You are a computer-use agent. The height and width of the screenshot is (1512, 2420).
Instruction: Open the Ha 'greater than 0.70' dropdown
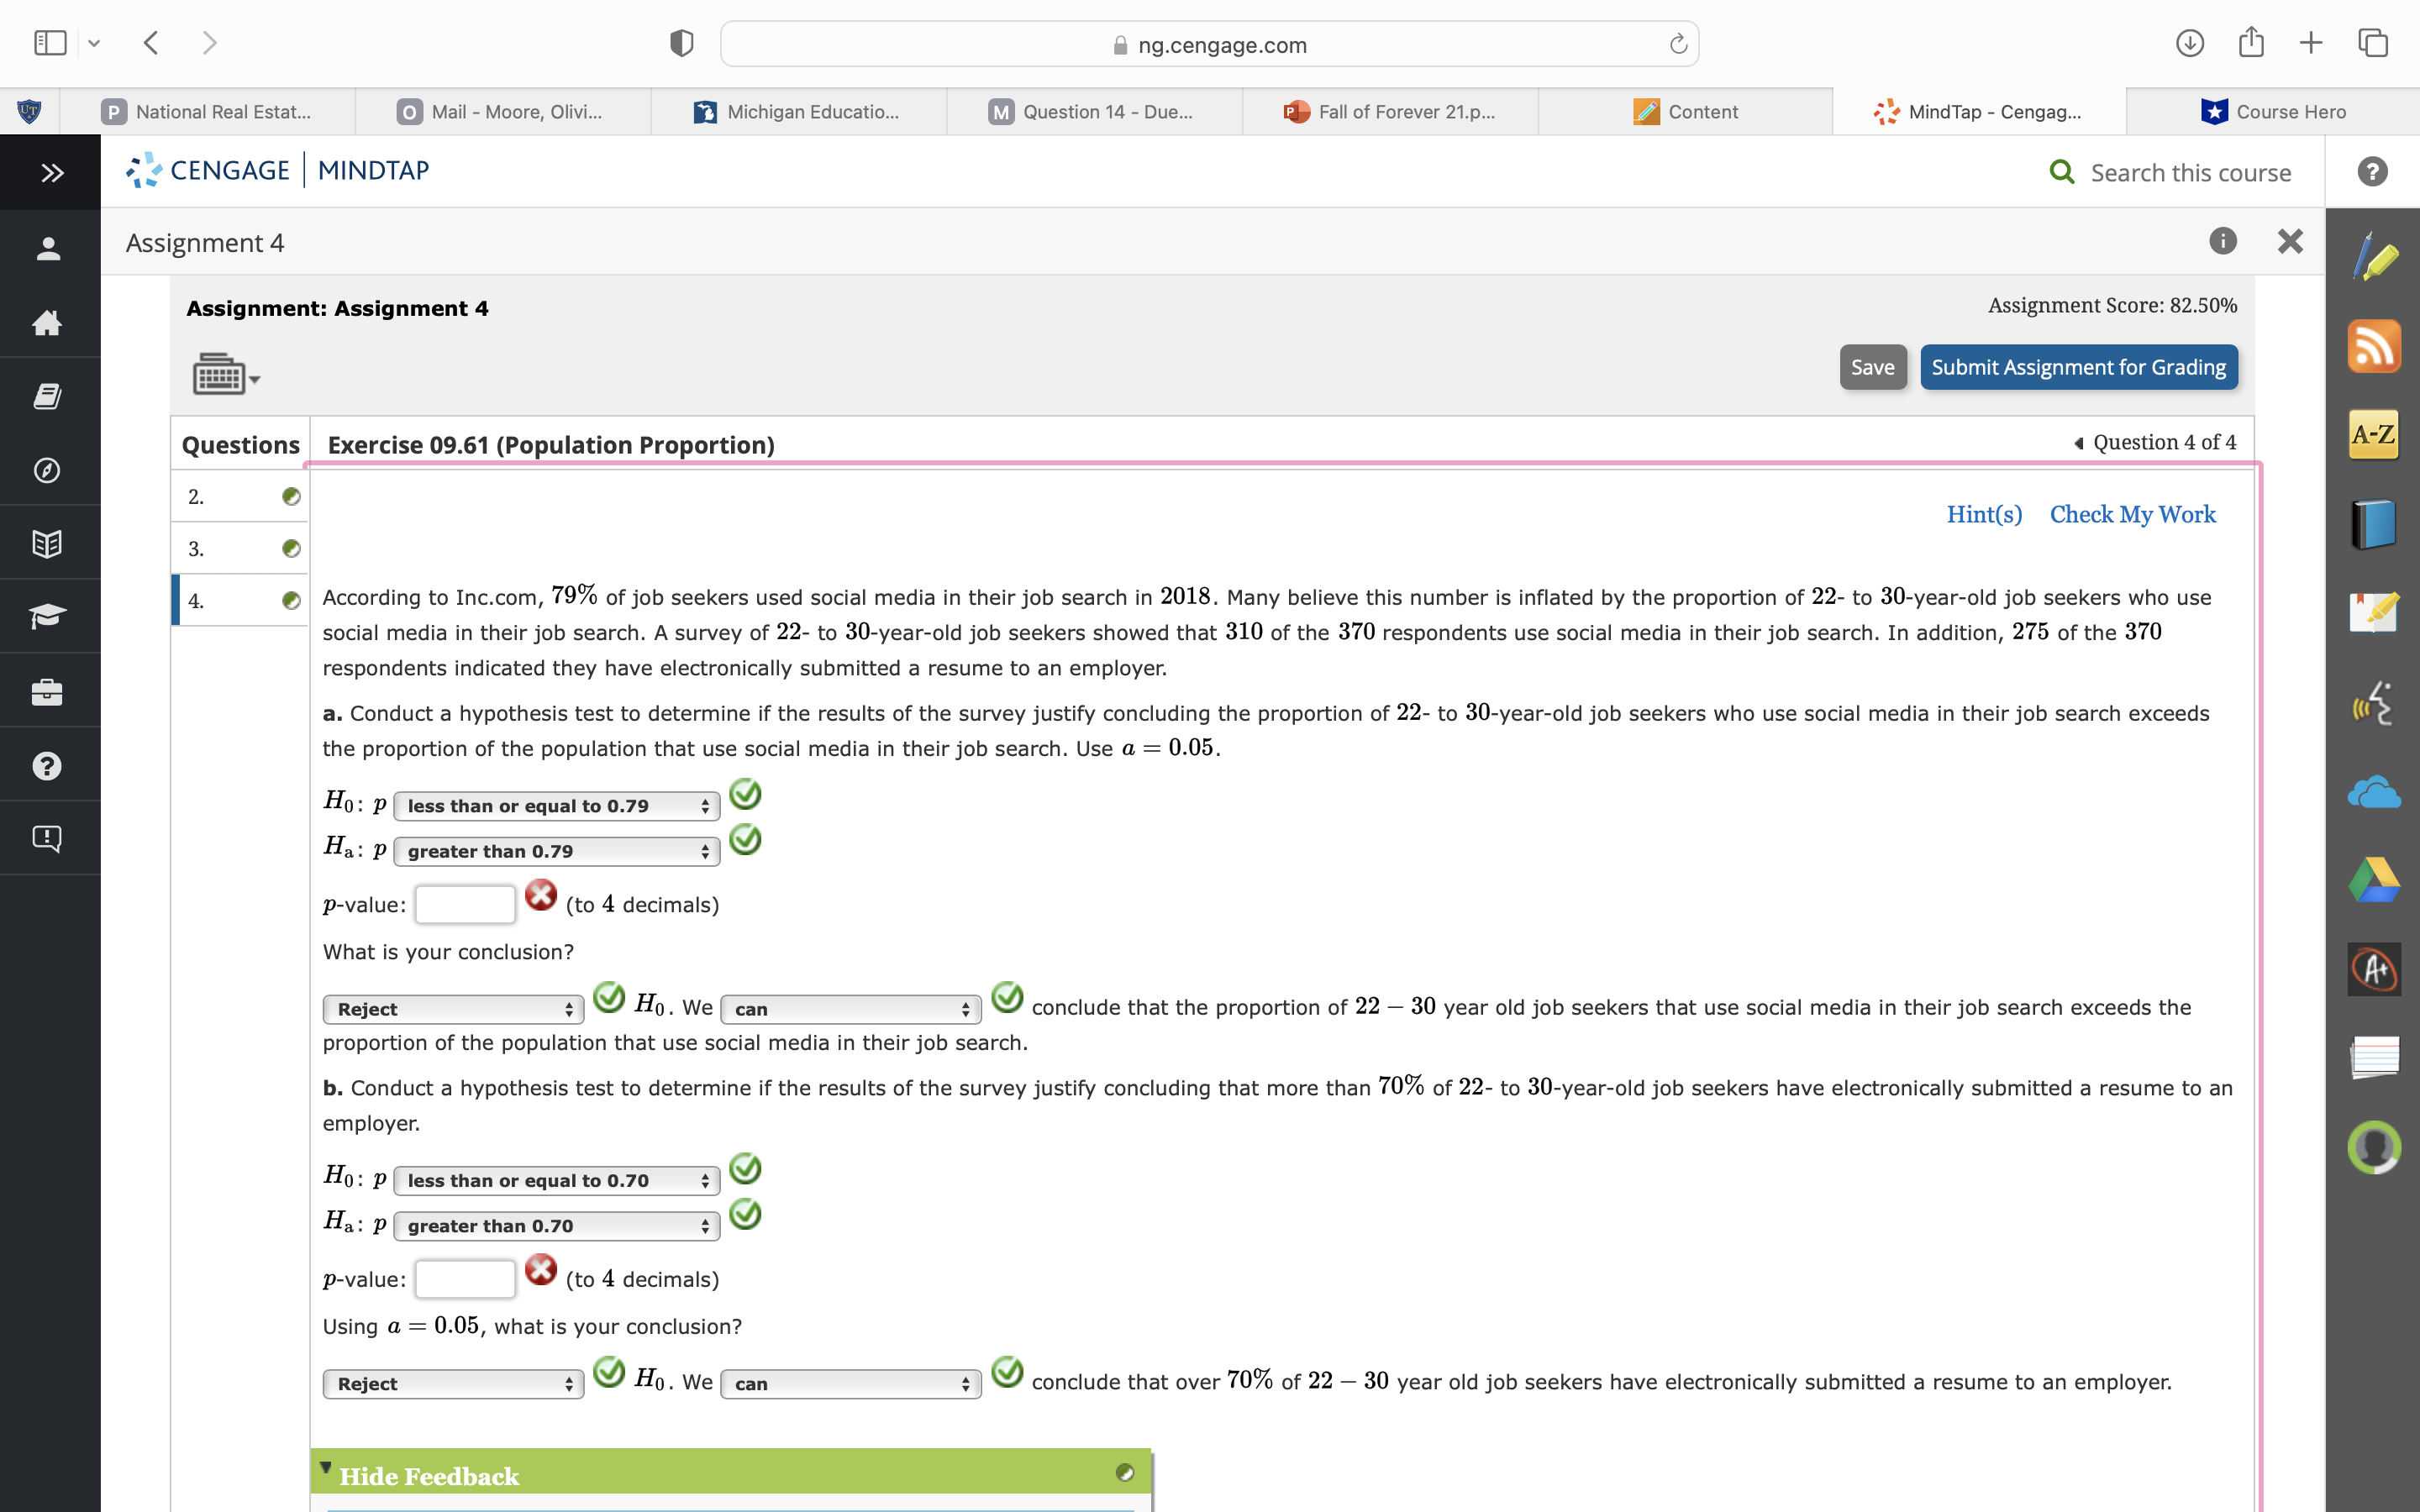tap(556, 1226)
